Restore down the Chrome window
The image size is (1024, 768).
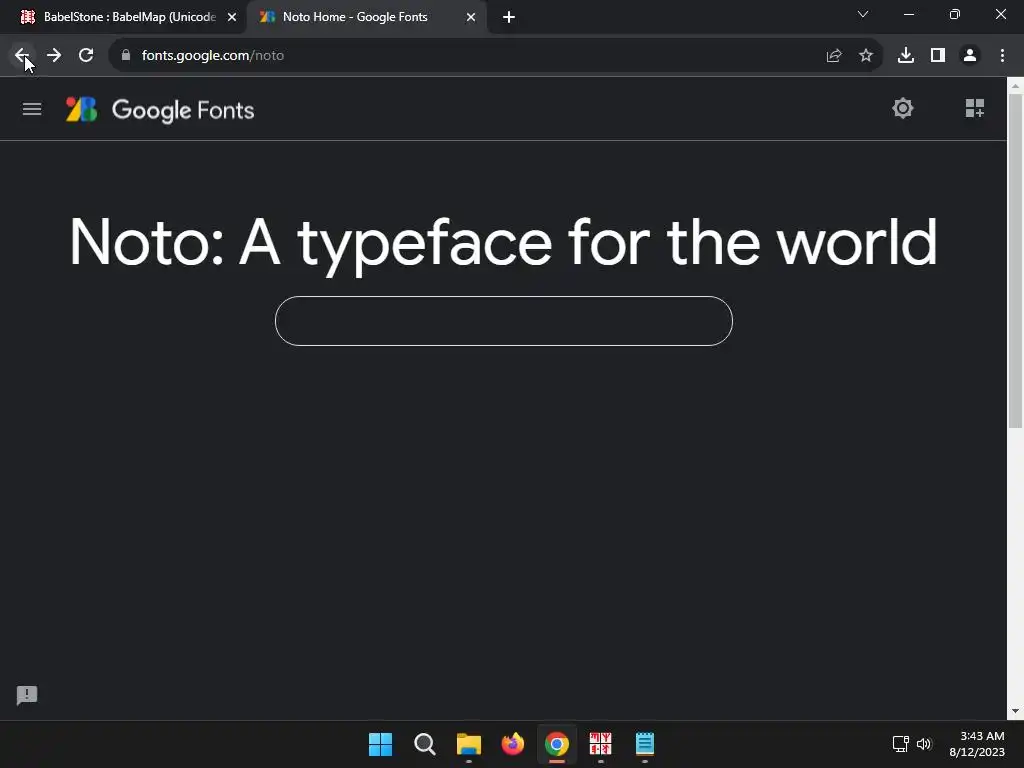[955, 14]
